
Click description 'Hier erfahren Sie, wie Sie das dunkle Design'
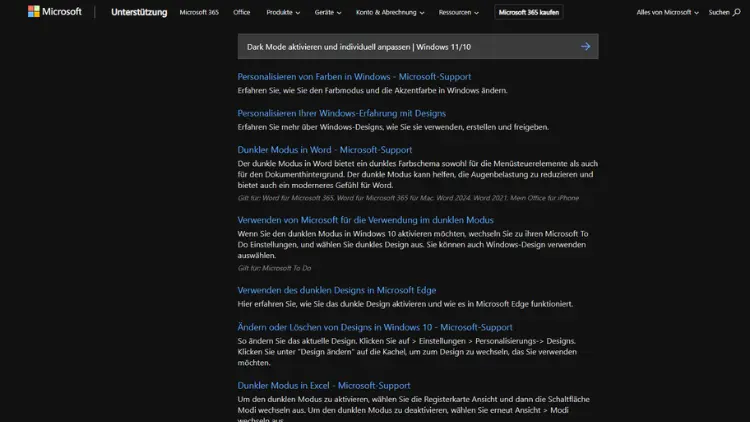tap(405, 304)
